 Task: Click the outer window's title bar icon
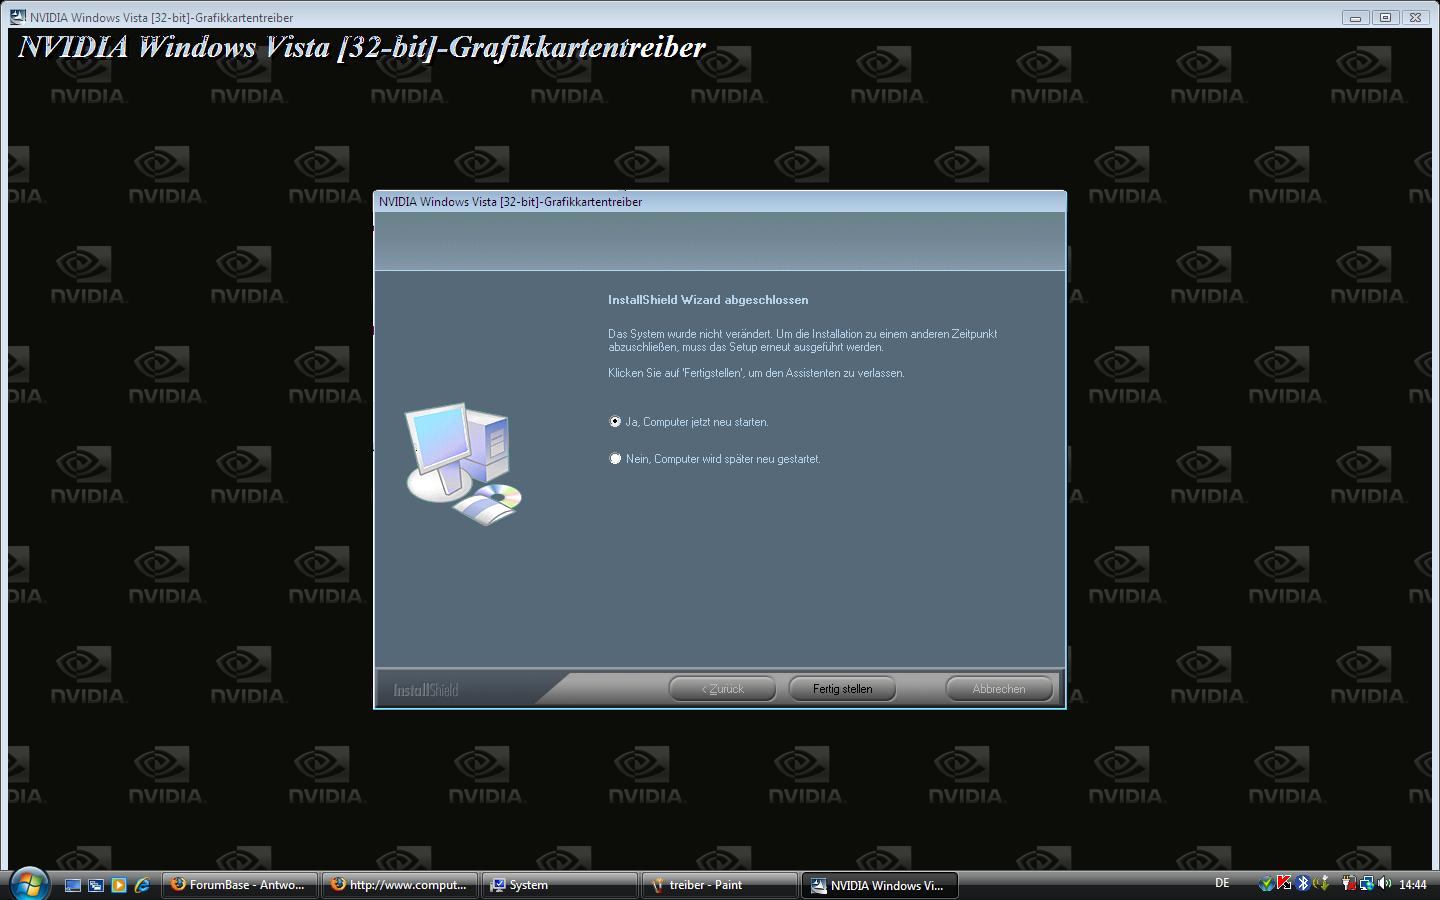coord(18,17)
